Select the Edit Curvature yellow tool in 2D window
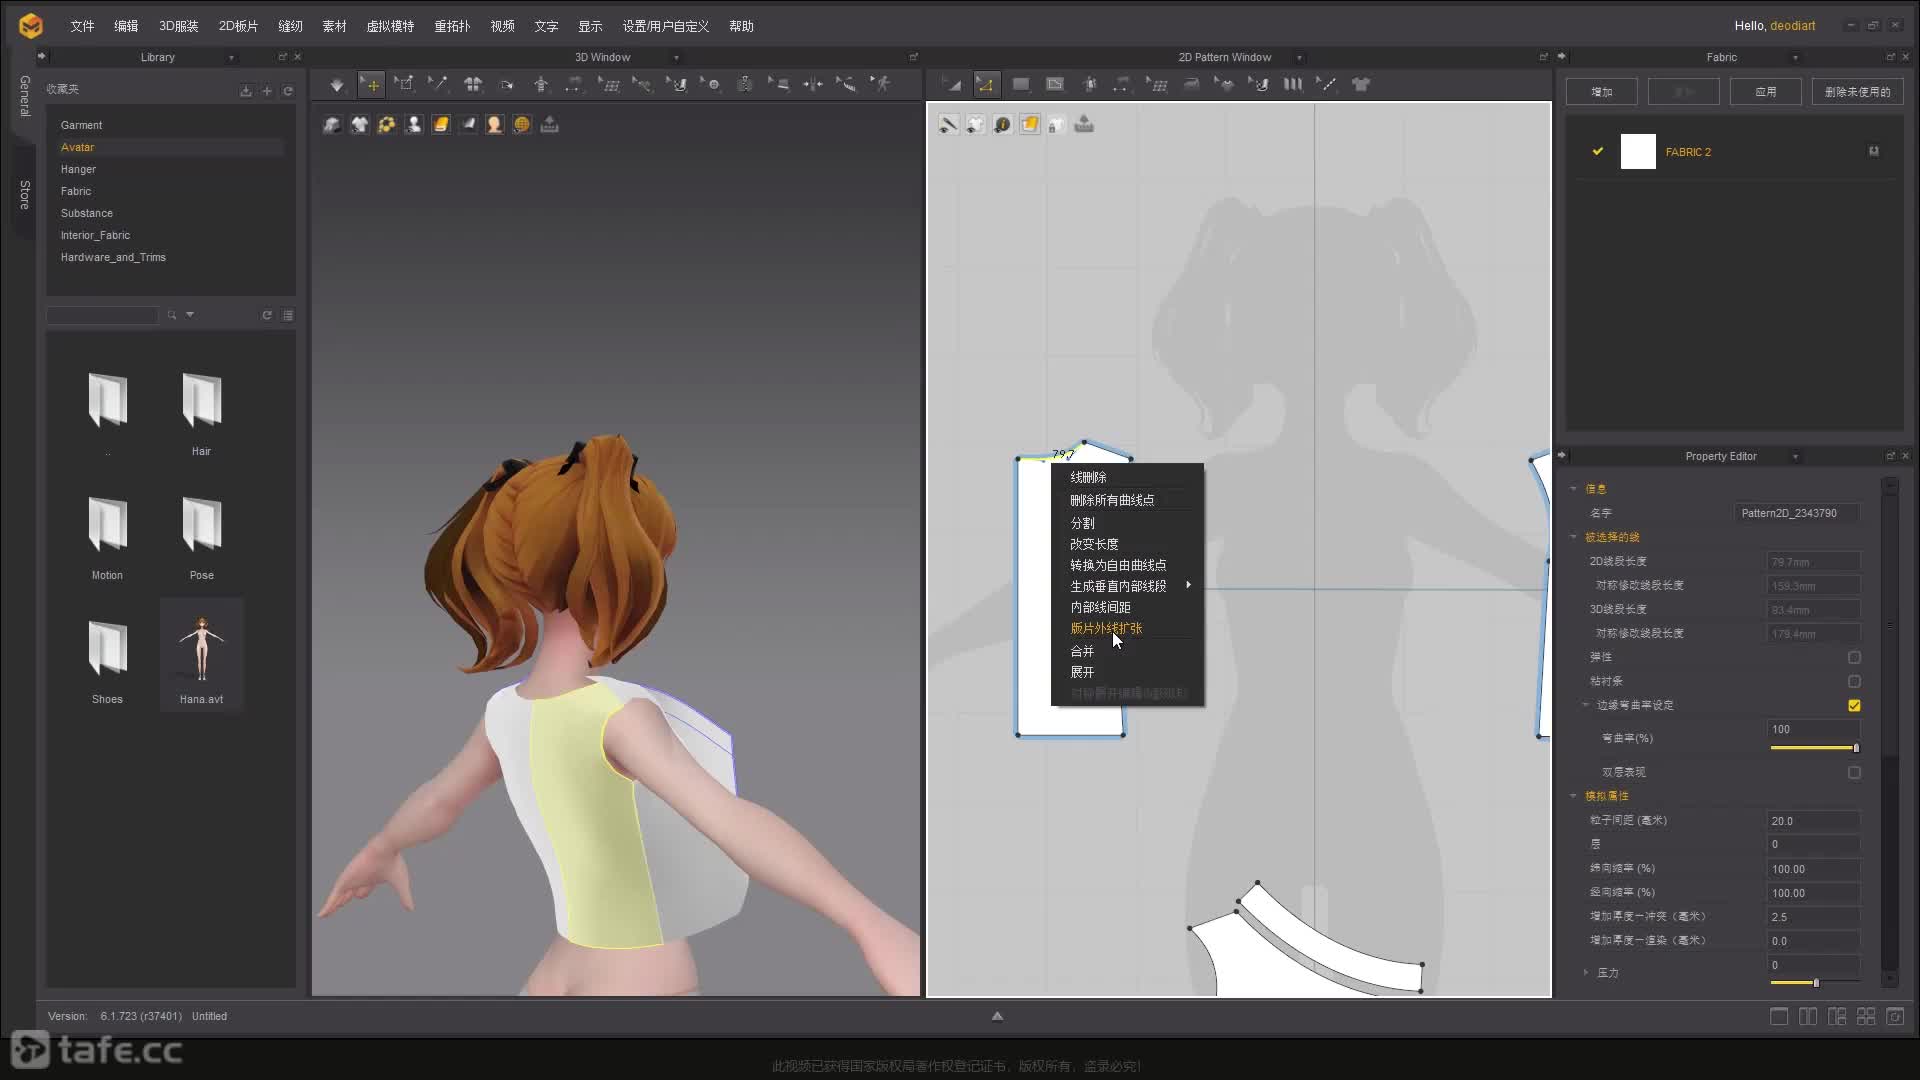Image resolution: width=1920 pixels, height=1080 pixels. pyautogui.click(x=986, y=85)
